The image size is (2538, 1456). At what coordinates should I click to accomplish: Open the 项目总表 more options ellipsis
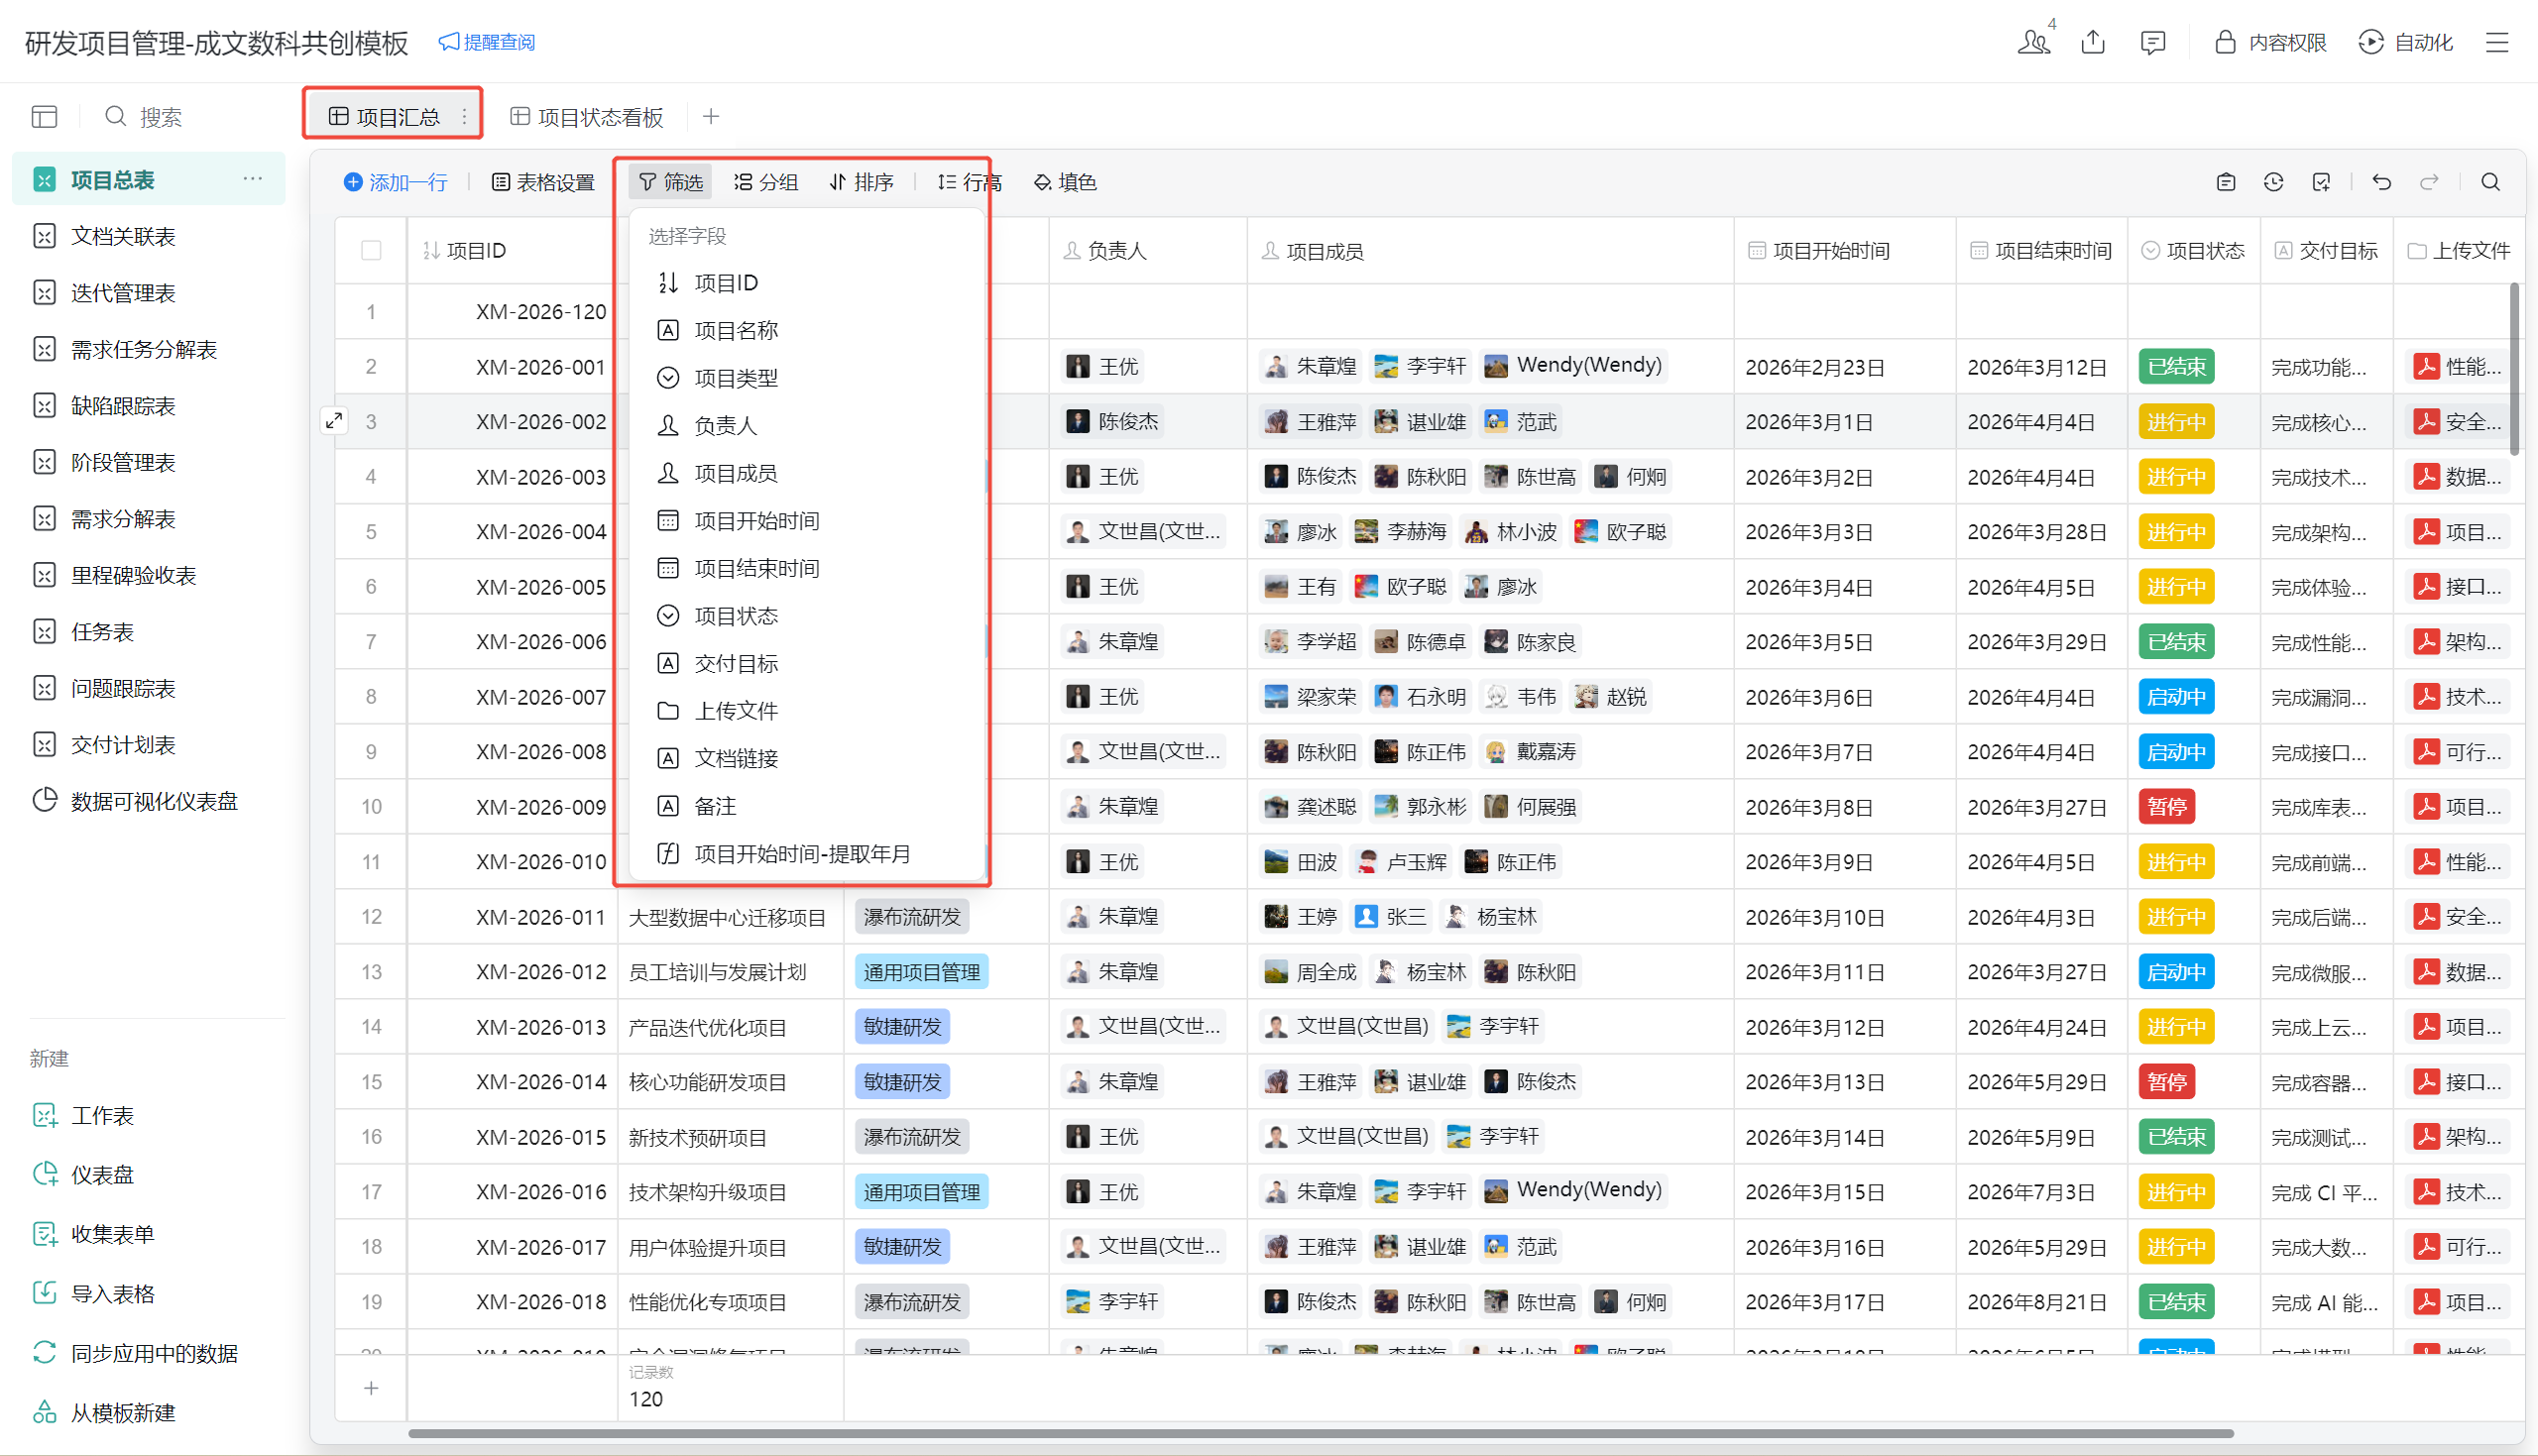252,179
